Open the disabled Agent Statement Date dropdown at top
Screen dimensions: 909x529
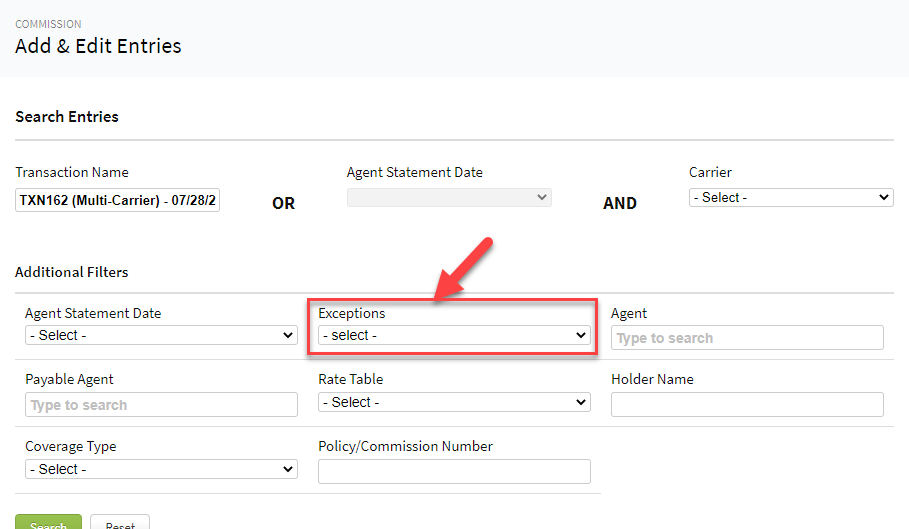point(449,198)
